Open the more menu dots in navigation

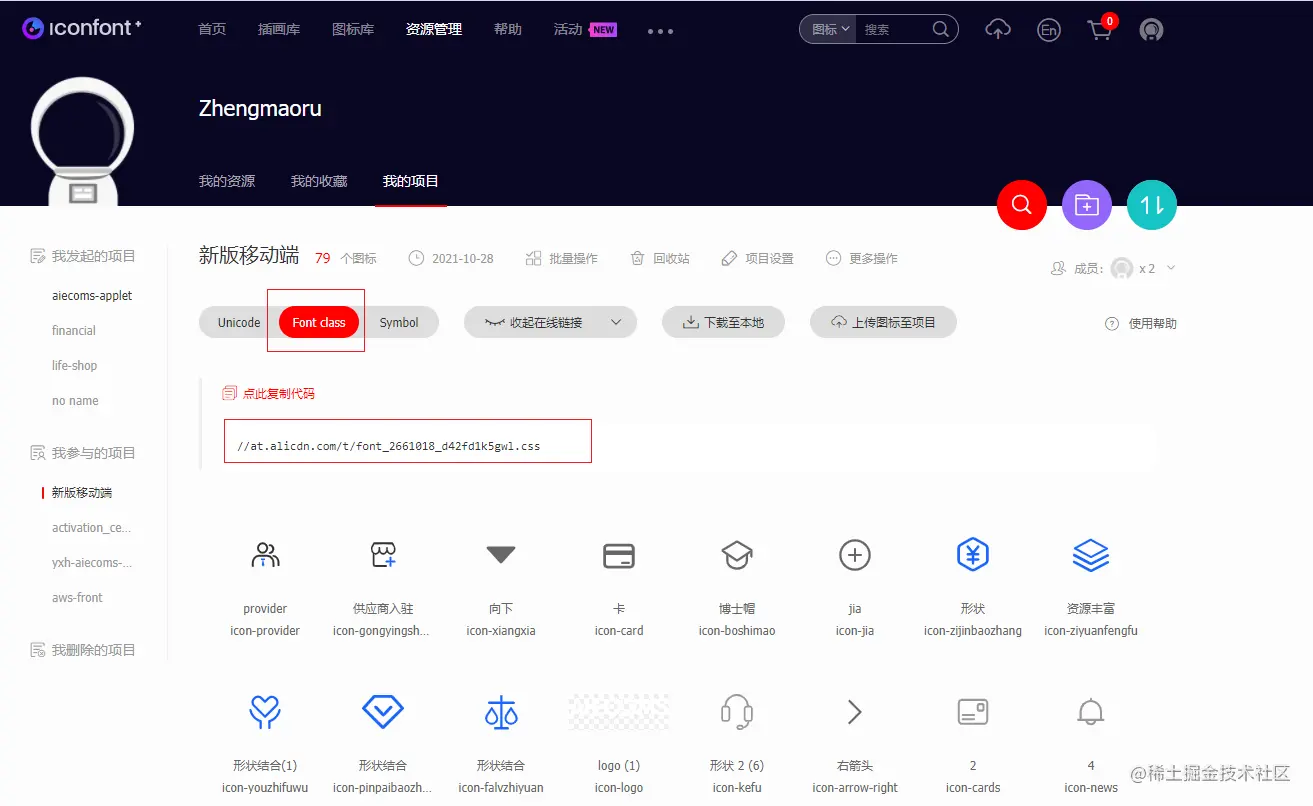tap(660, 31)
